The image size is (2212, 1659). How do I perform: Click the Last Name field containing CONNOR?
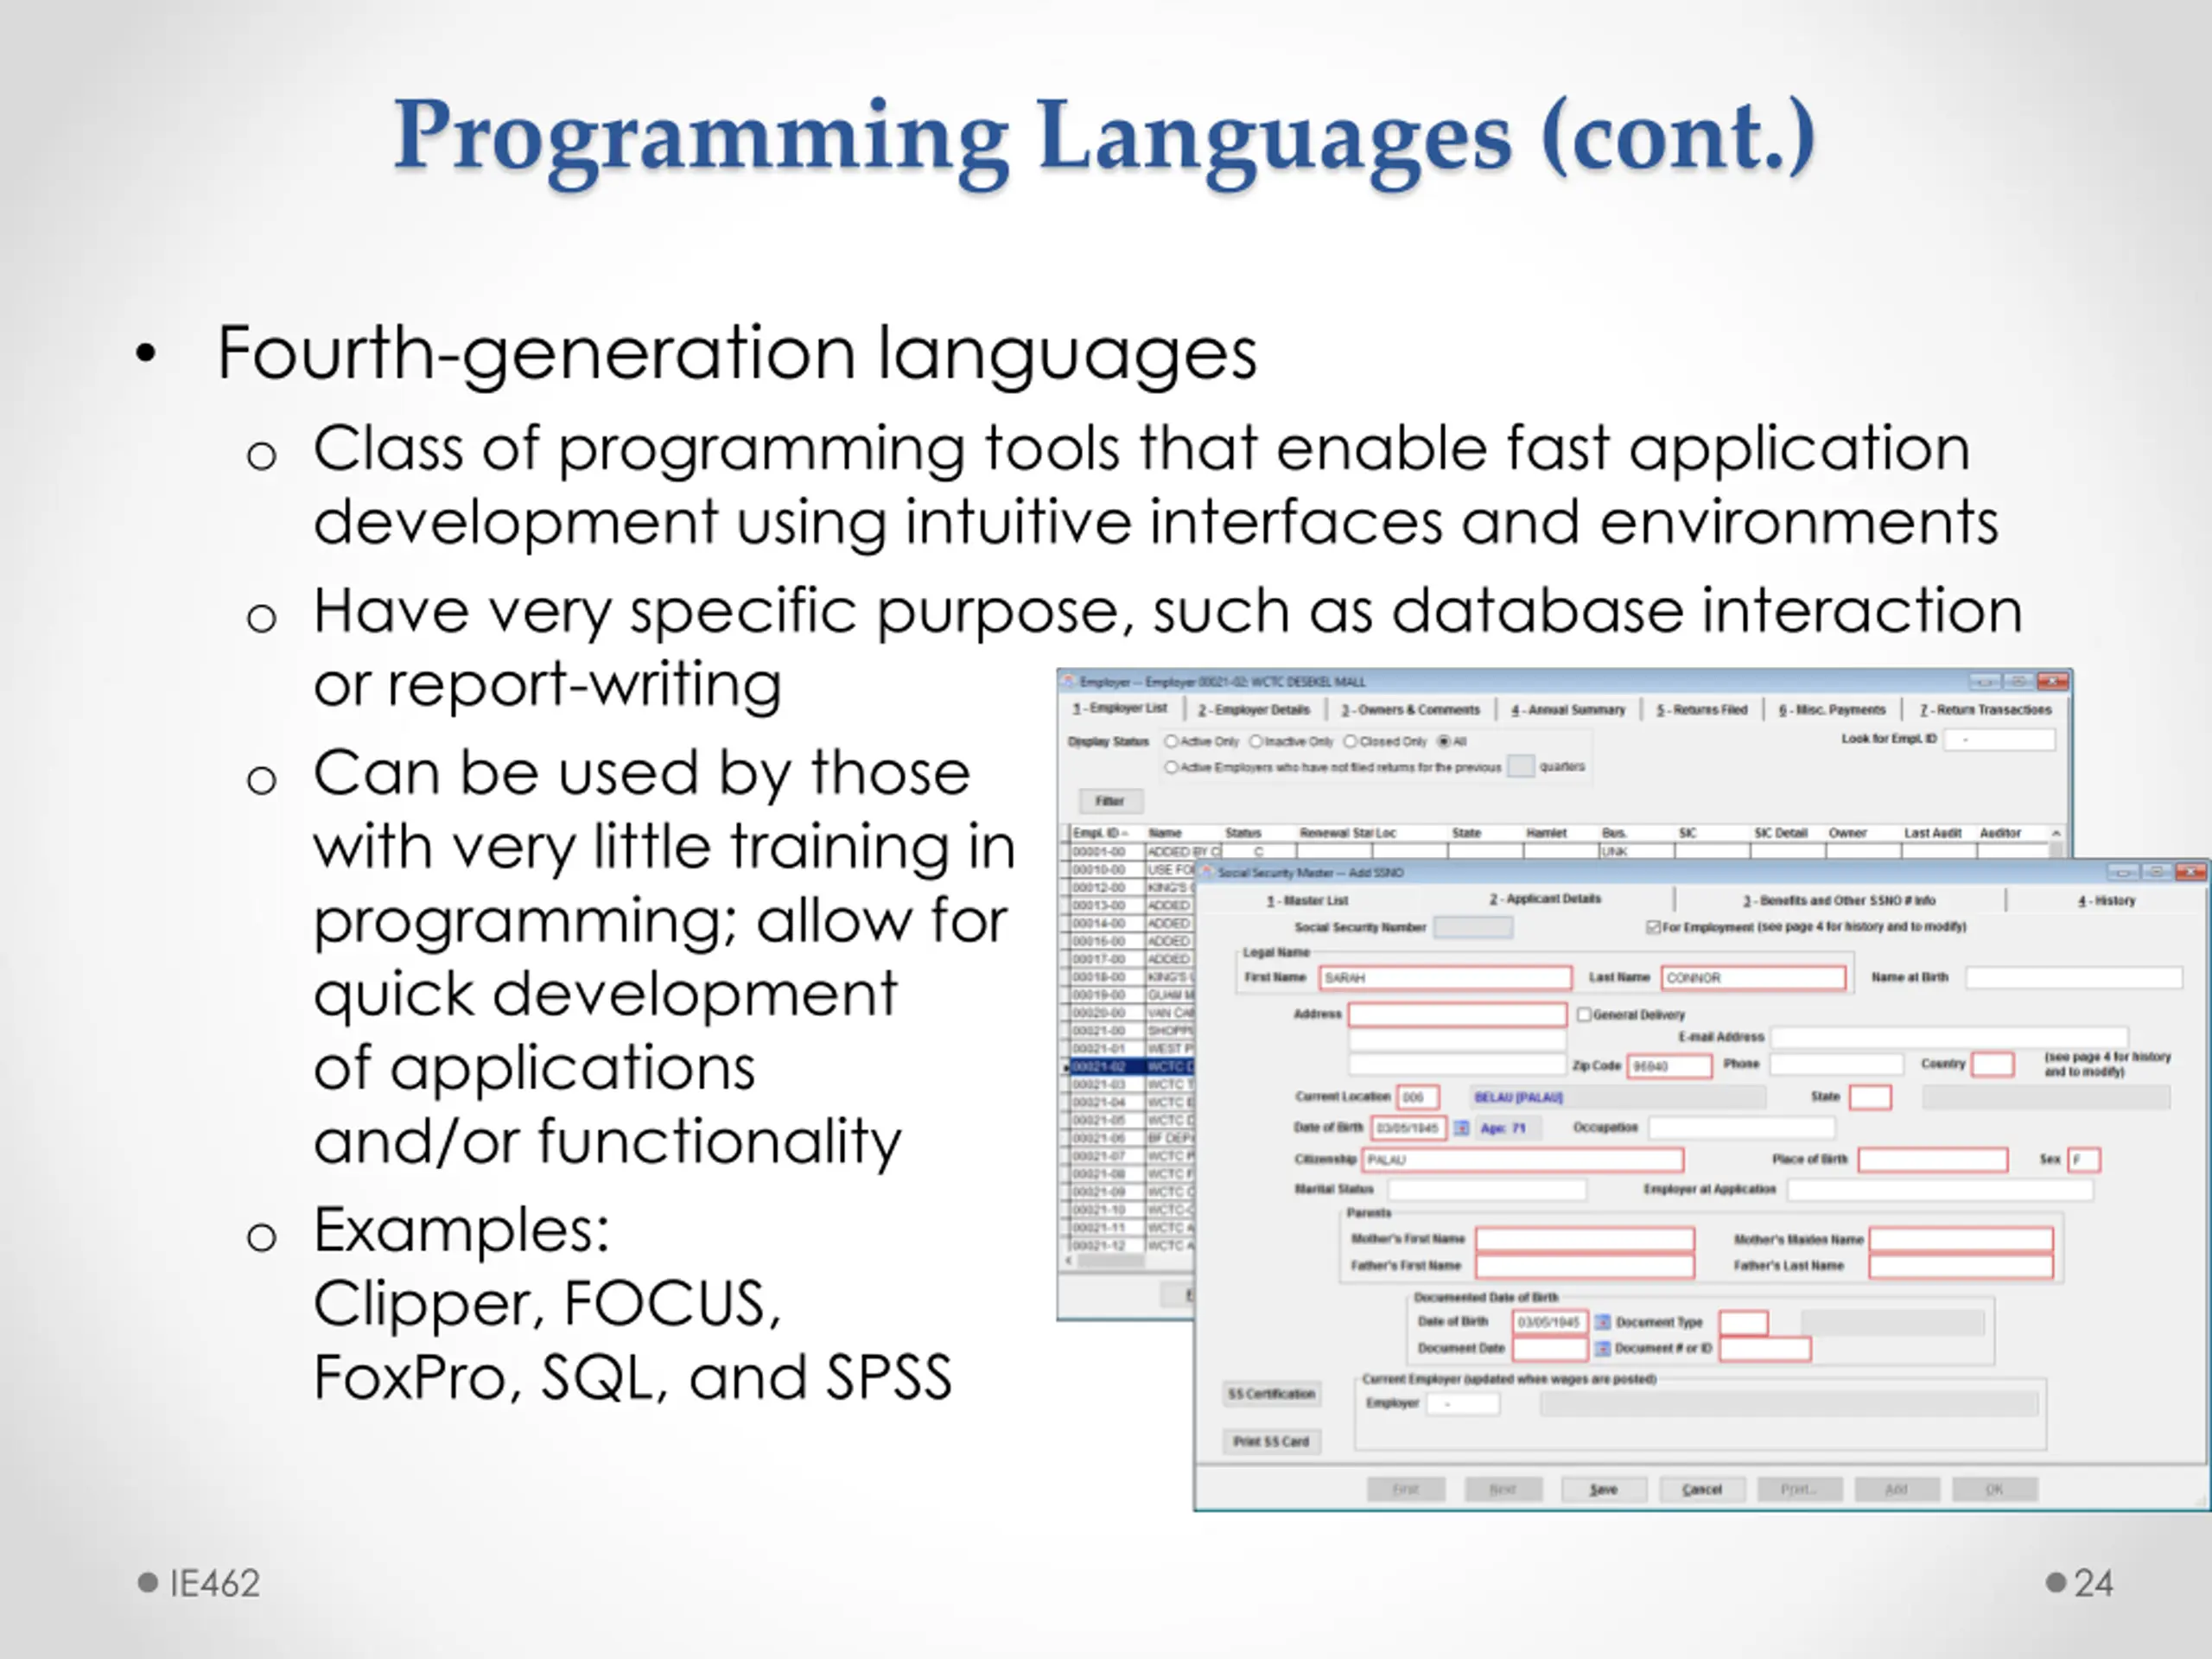click(x=1753, y=977)
